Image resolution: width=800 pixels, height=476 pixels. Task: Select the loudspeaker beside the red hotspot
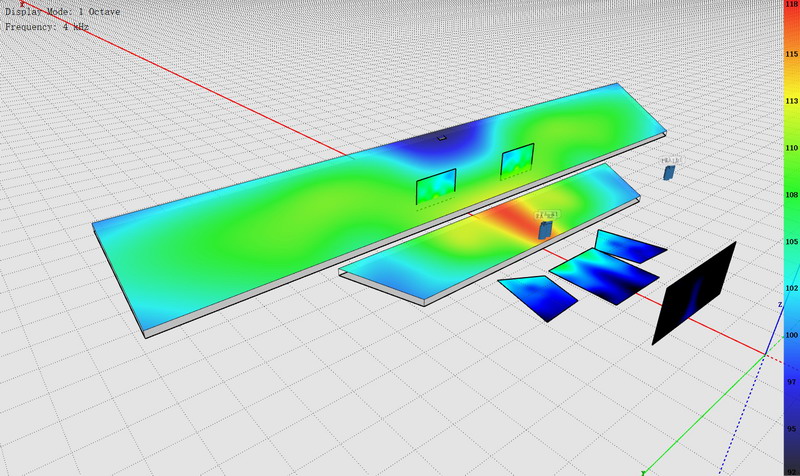[545, 230]
